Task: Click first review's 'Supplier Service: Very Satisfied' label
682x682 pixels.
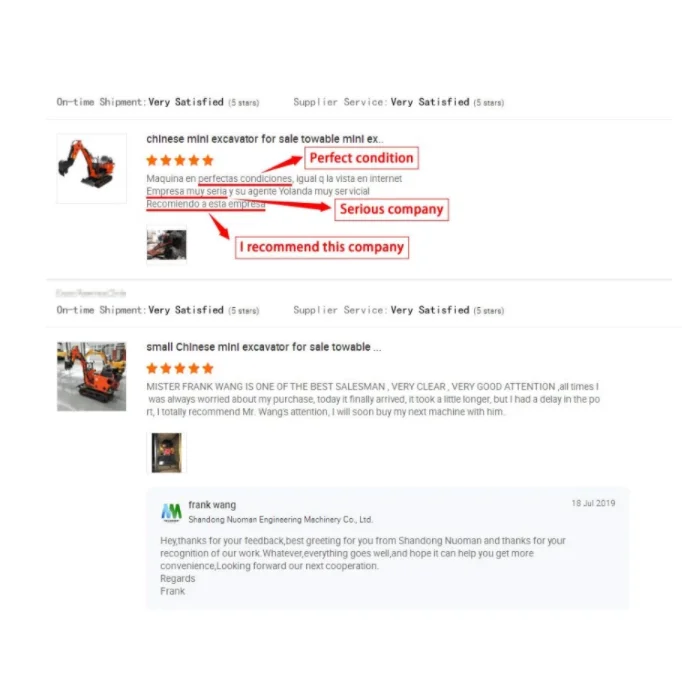Action: coord(399,102)
